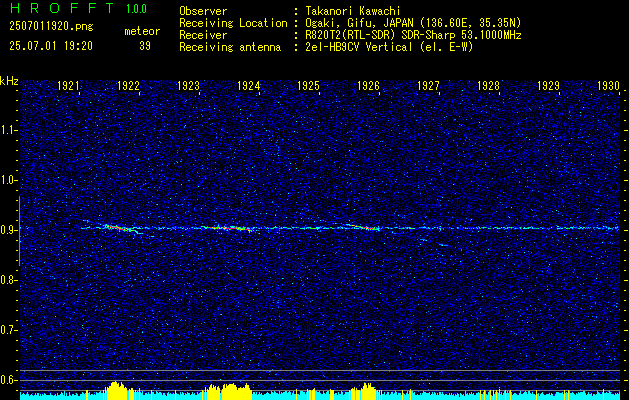Click the Receiving Location label
Screen dimensions: 629x400
click(233, 23)
